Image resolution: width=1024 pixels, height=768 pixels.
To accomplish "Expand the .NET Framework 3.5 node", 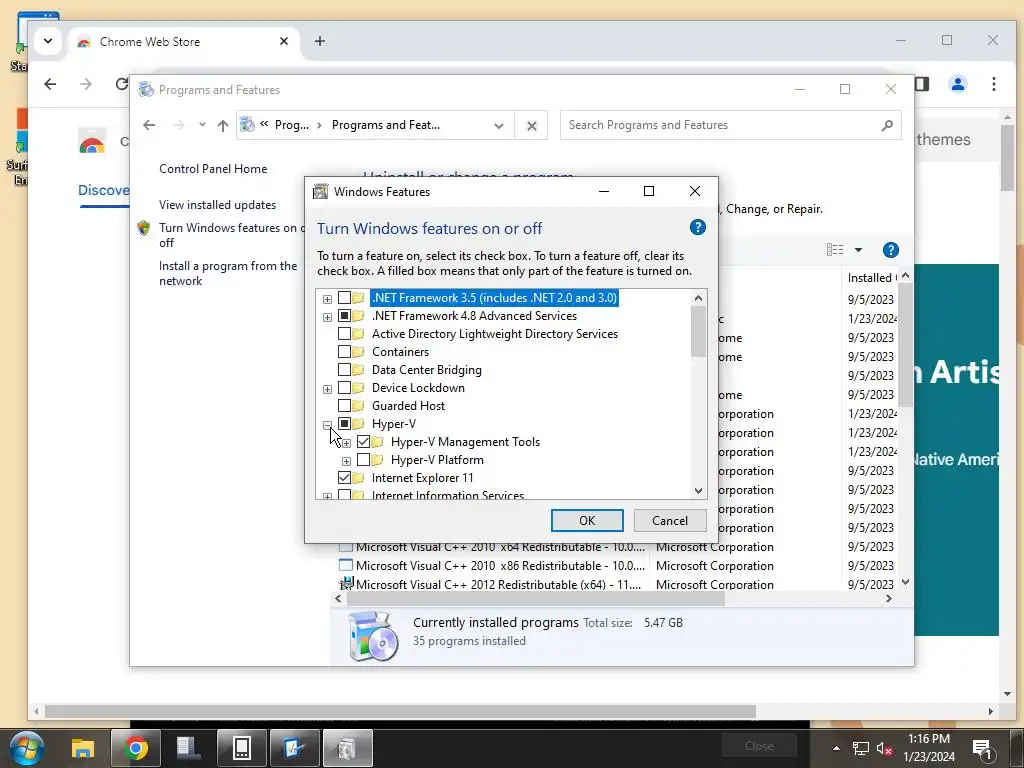I will pyautogui.click(x=327, y=299).
